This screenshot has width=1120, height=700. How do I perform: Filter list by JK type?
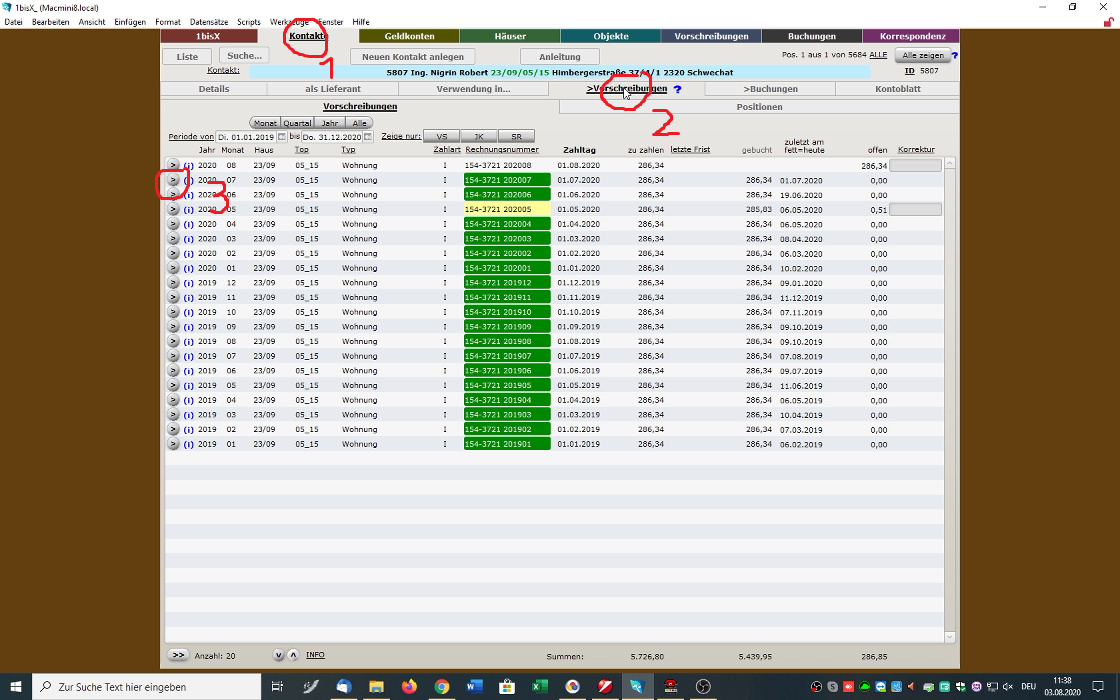(478, 137)
